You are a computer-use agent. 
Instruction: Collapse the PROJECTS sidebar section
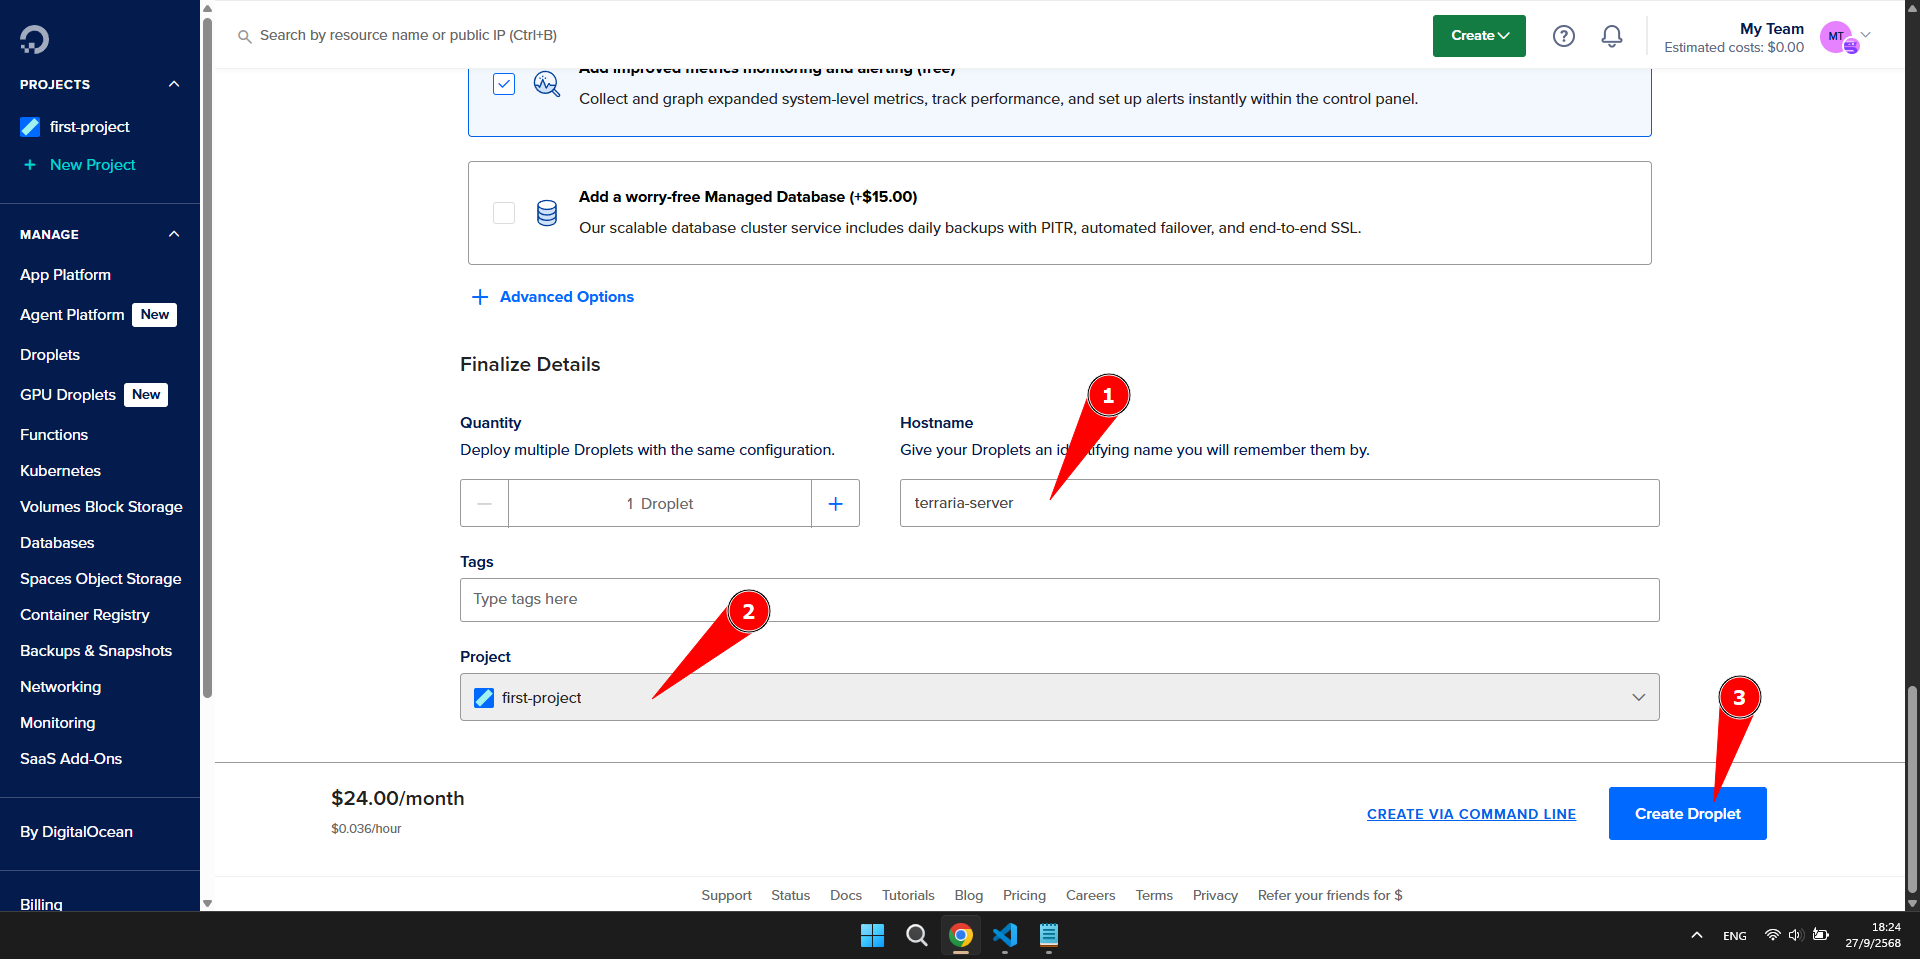[173, 84]
